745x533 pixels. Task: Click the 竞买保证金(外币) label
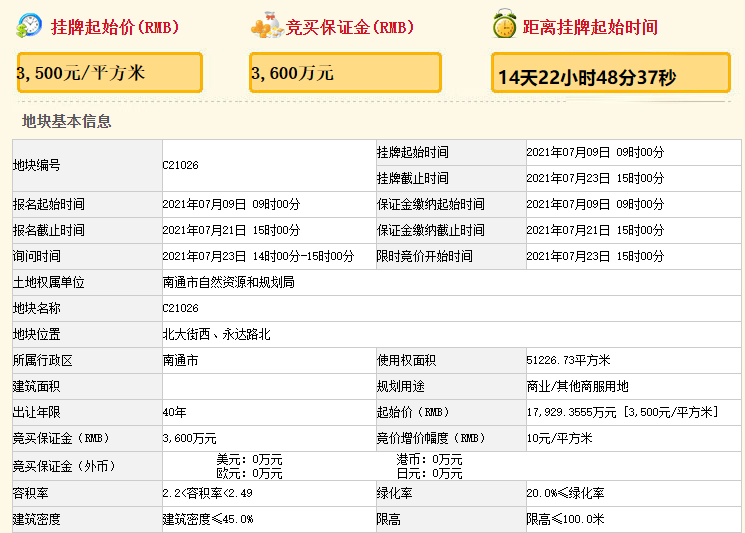[x=65, y=466]
